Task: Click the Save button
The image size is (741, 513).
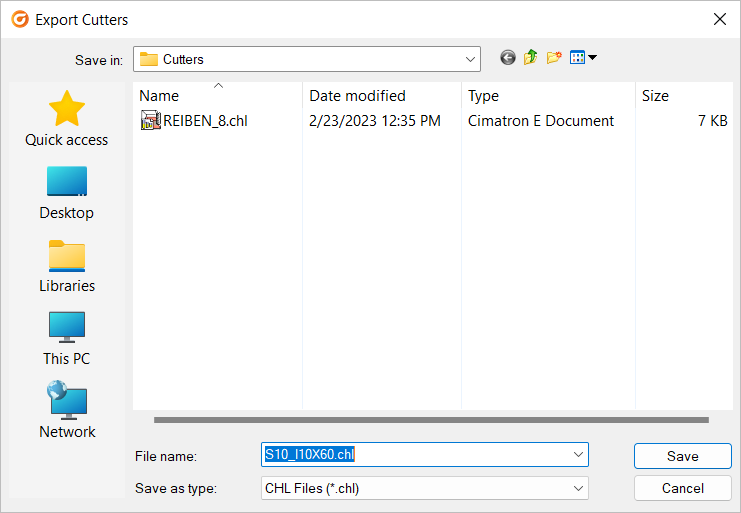Action: [x=682, y=456]
